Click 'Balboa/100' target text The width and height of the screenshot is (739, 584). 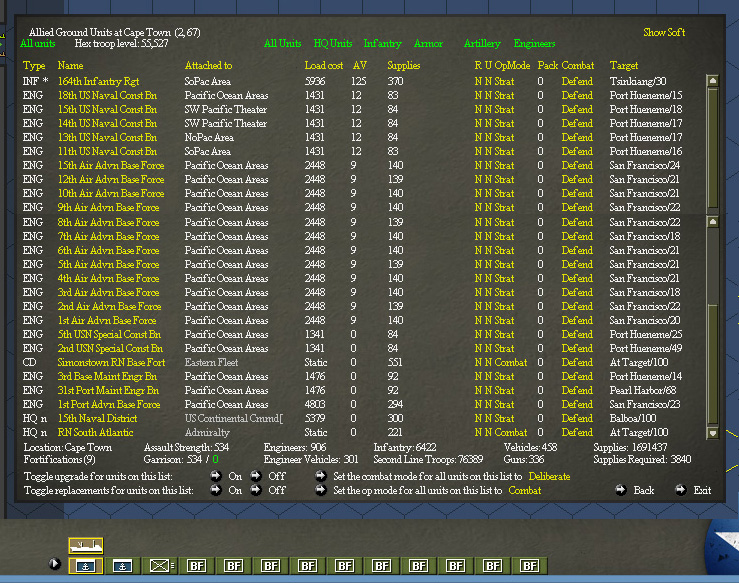pos(632,419)
